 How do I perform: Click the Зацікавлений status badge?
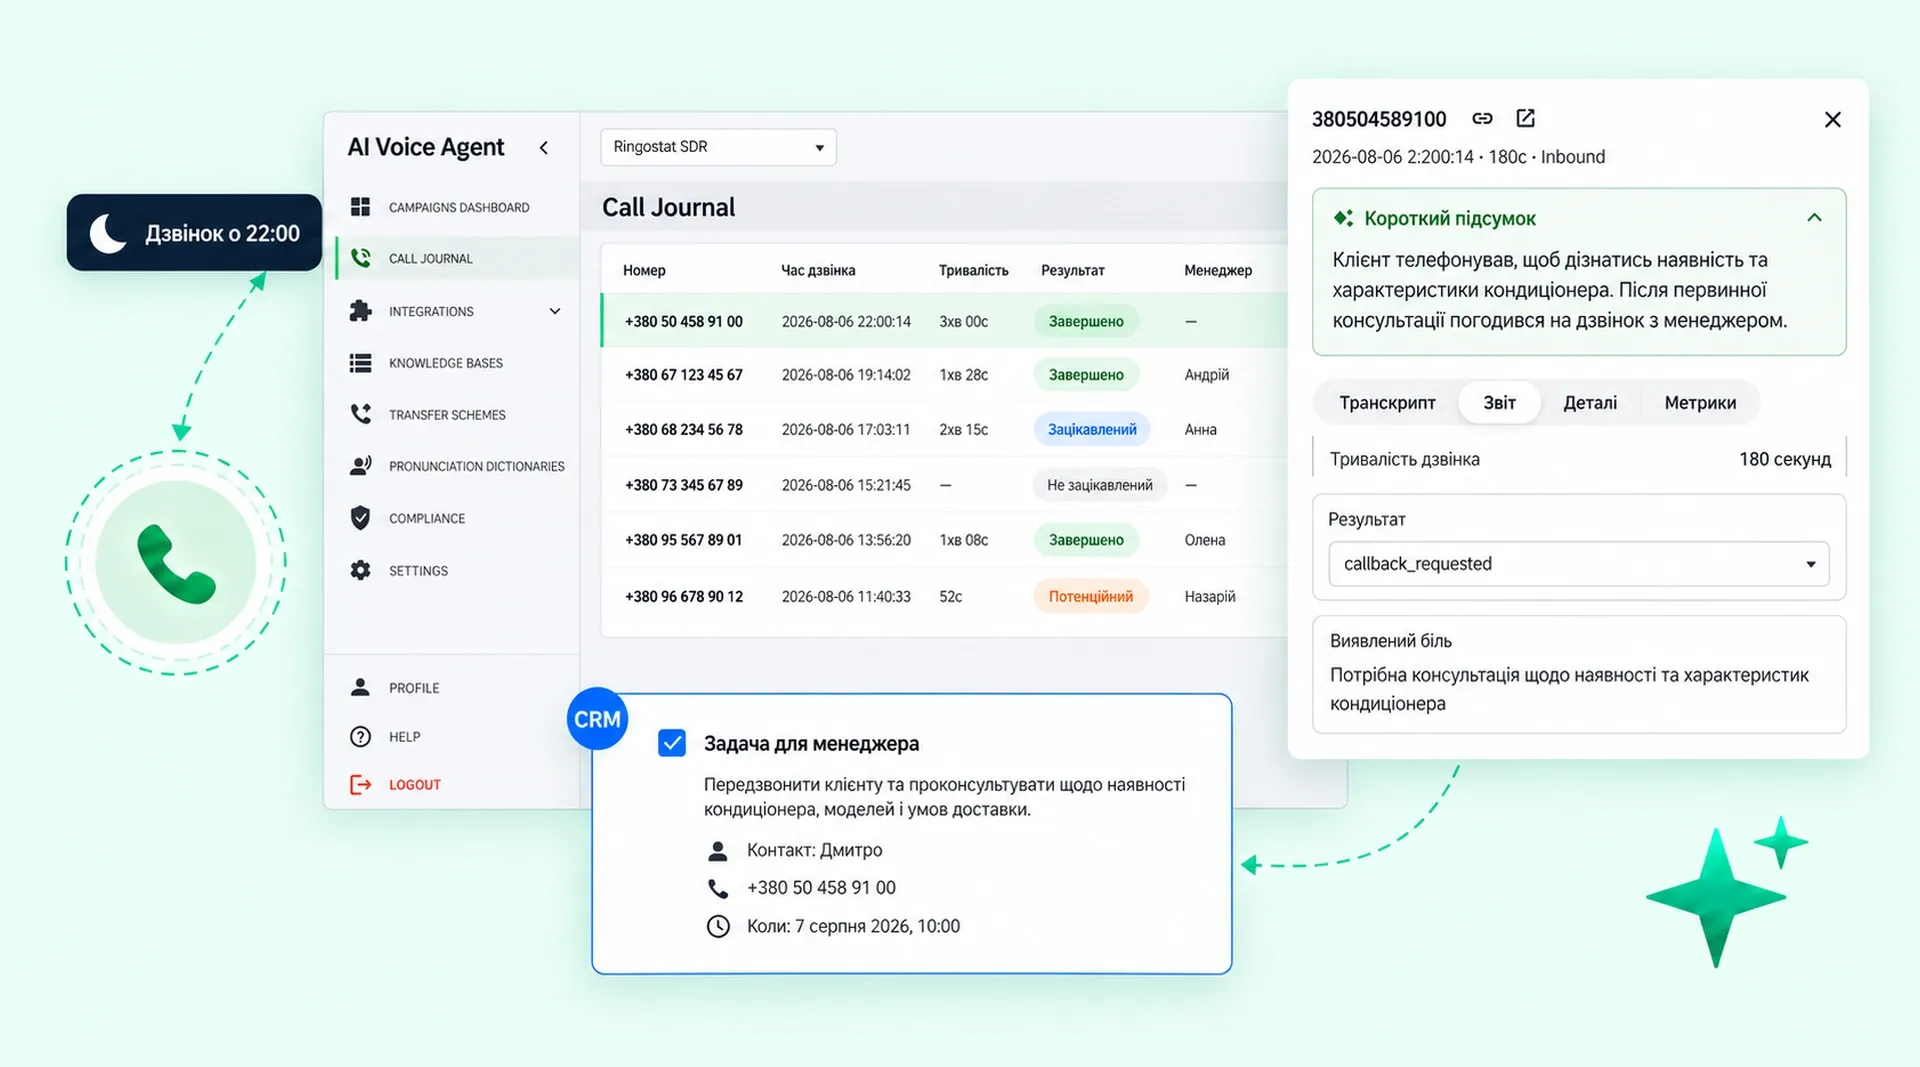point(1092,429)
